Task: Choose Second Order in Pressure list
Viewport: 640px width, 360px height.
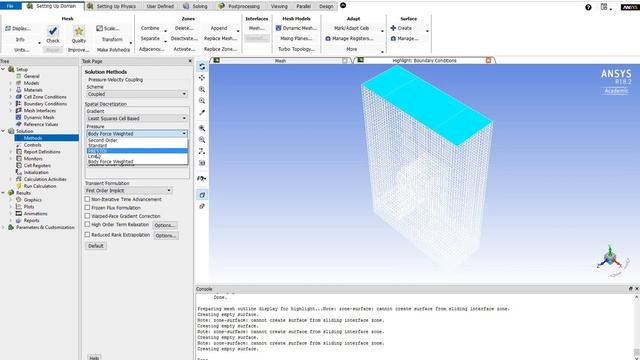Action: pyautogui.click(x=137, y=140)
